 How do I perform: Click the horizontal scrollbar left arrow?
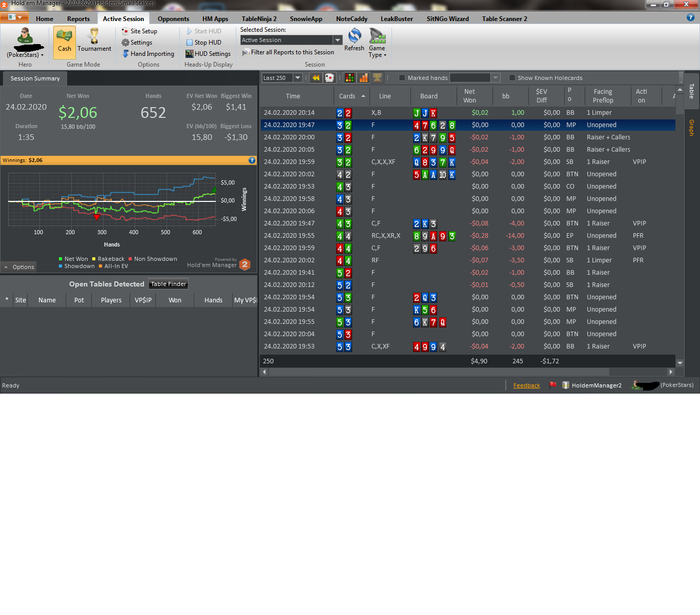264,372
